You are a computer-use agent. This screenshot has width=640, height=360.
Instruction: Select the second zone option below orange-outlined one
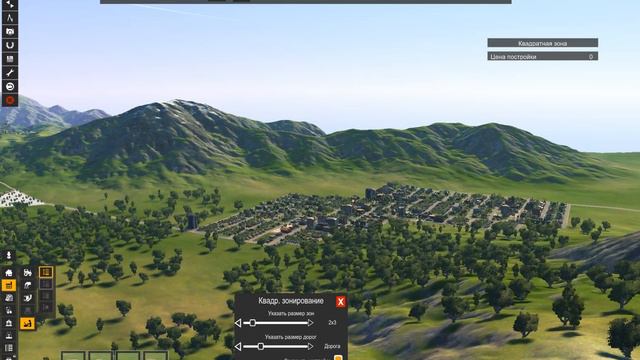46,284
